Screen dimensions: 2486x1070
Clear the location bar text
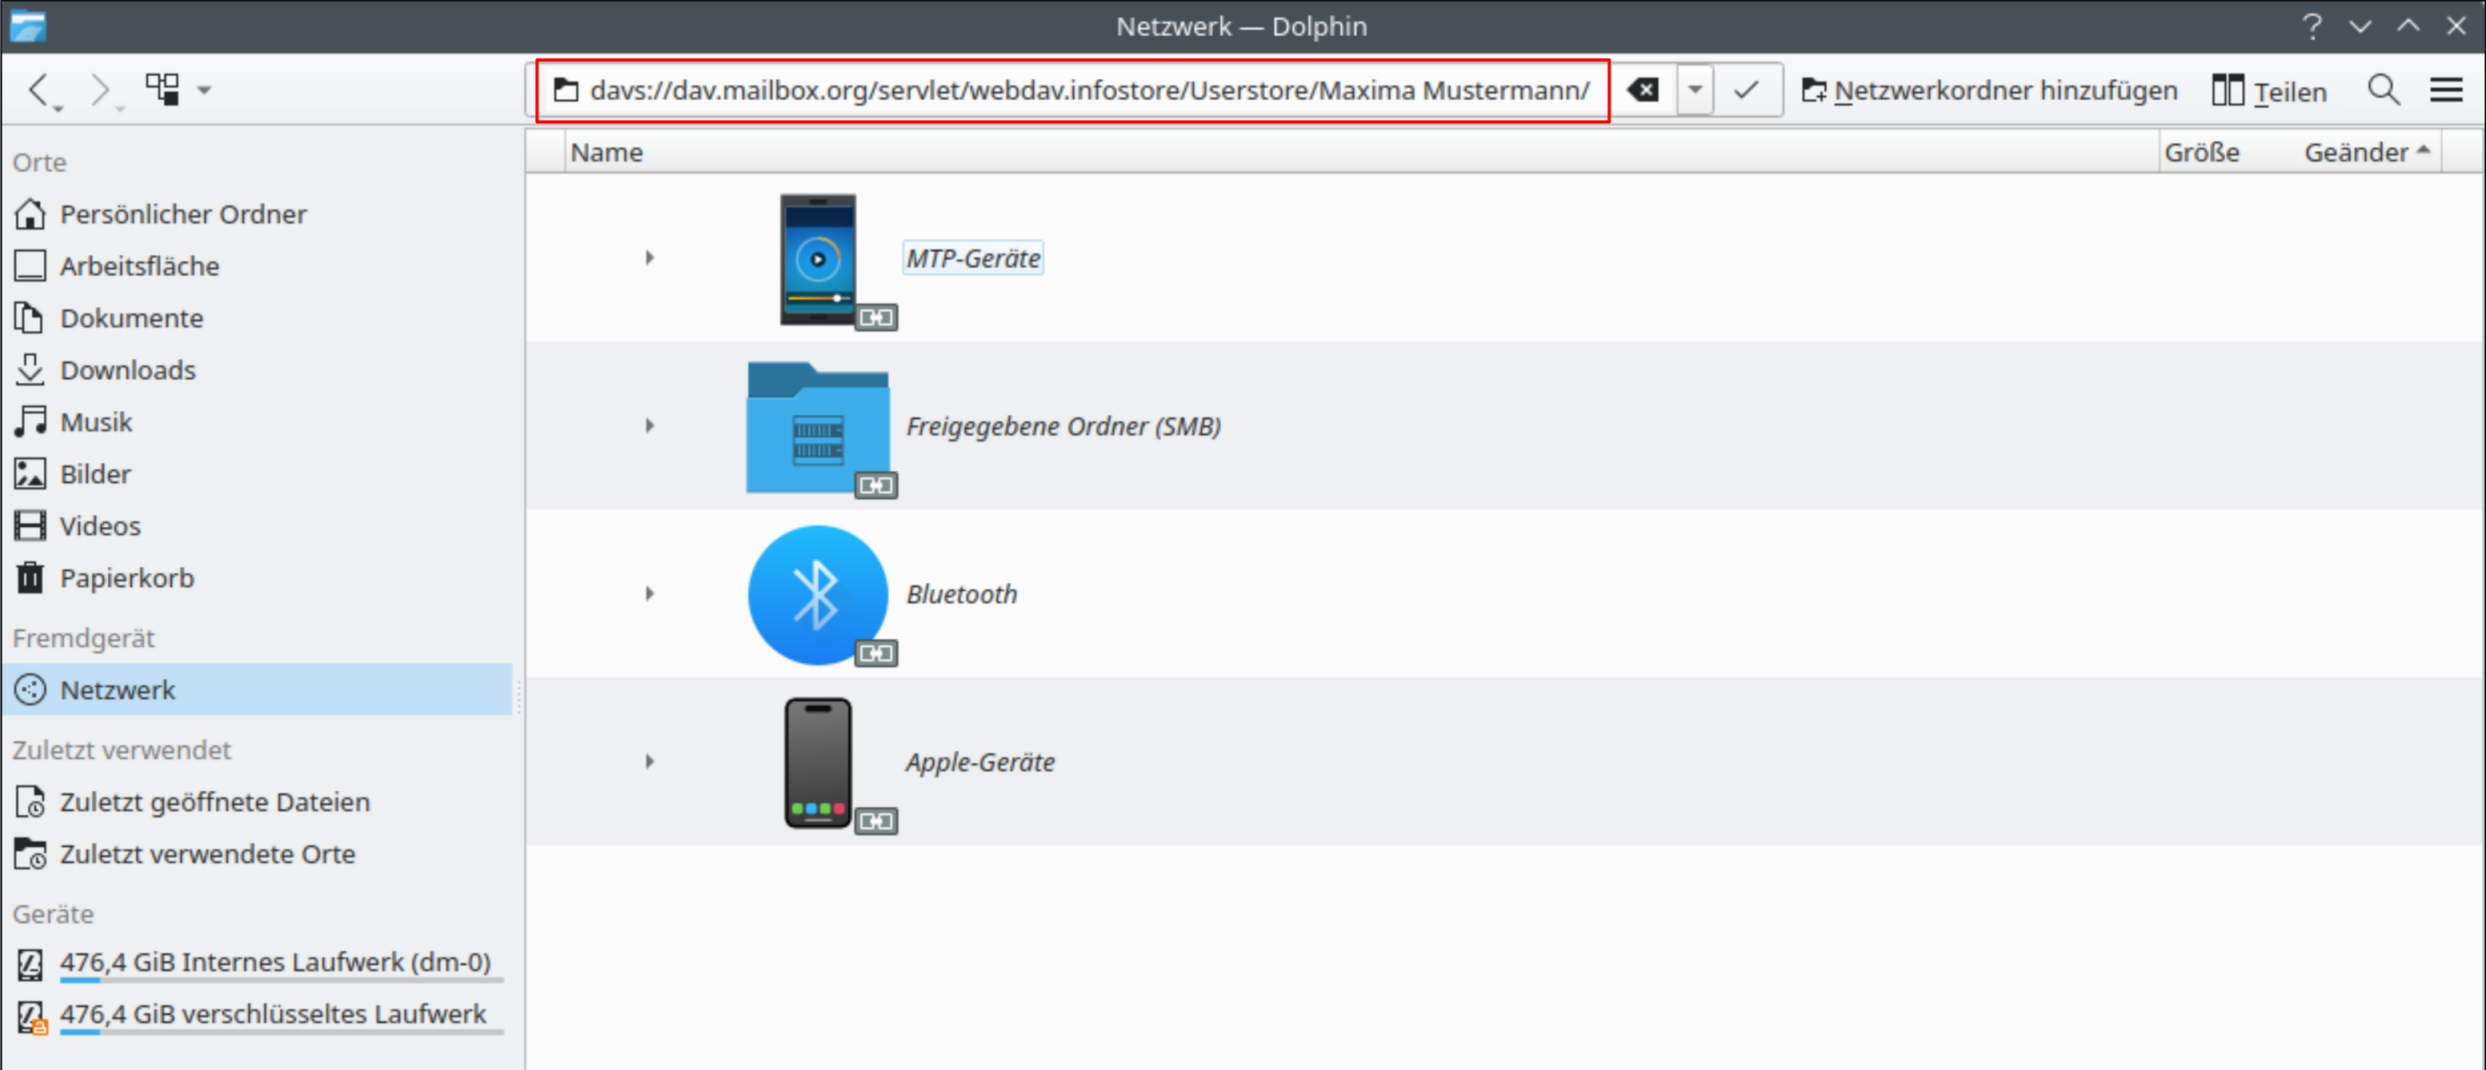click(1643, 90)
